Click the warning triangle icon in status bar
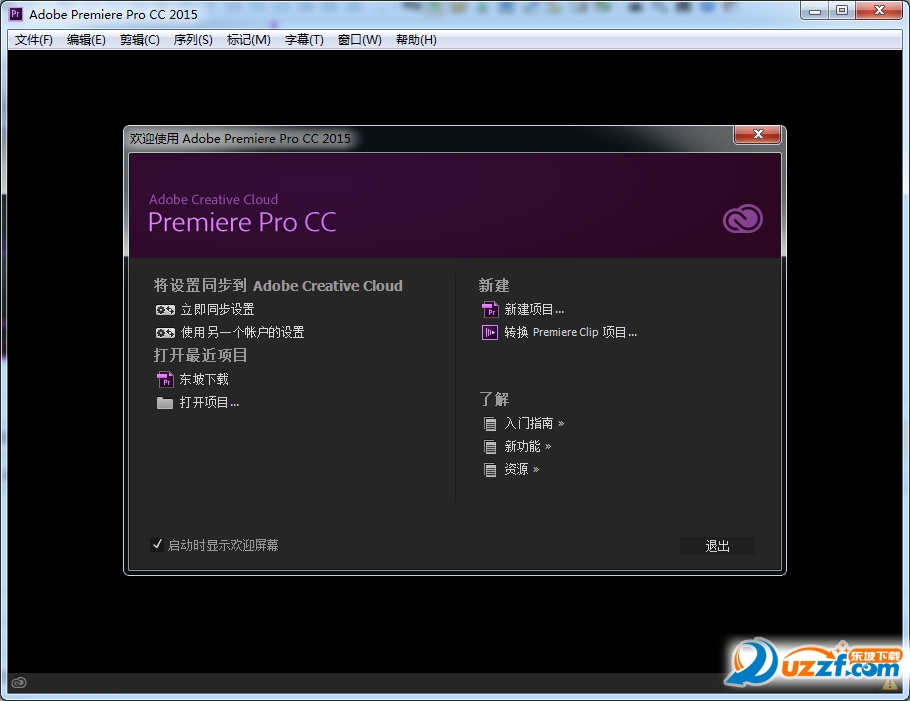 [x=890, y=684]
